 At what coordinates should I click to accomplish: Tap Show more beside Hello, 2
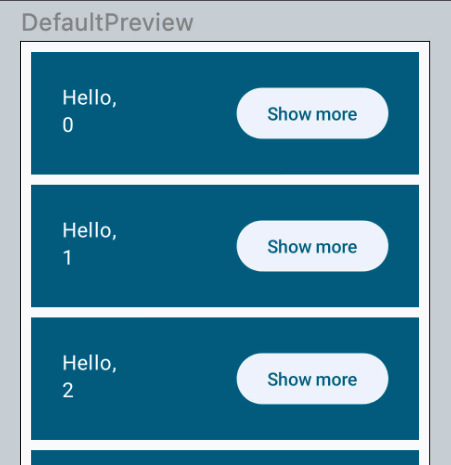(312, 379)
